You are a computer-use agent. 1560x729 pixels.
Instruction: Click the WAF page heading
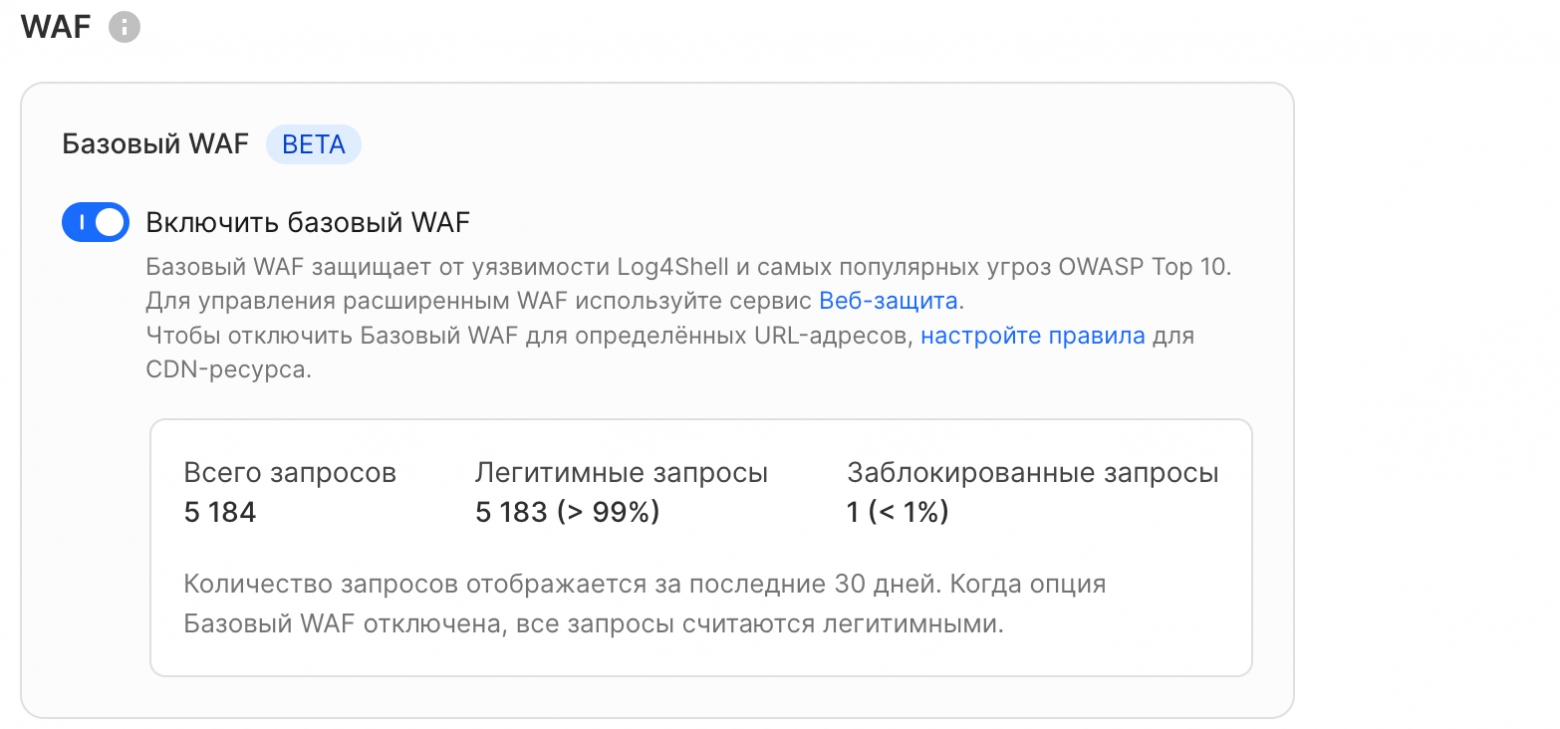[x=56, y=27]
